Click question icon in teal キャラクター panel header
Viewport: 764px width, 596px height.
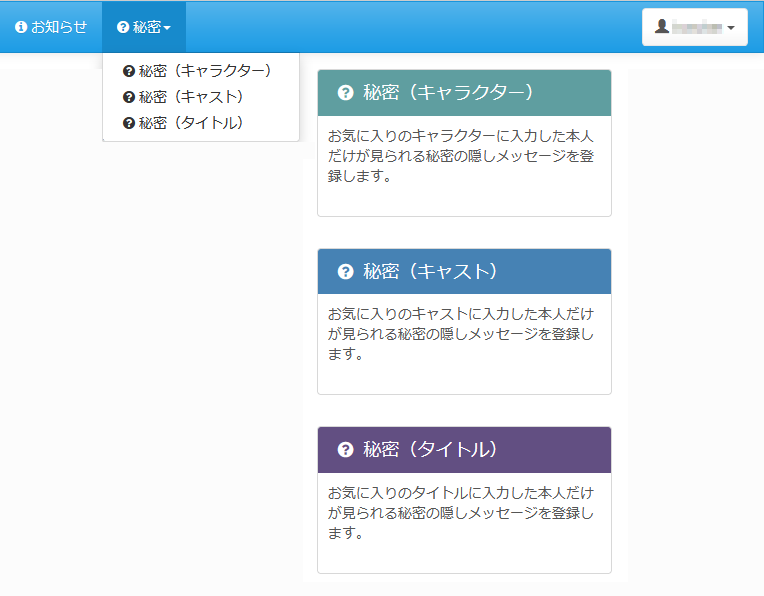coord(346,93)
